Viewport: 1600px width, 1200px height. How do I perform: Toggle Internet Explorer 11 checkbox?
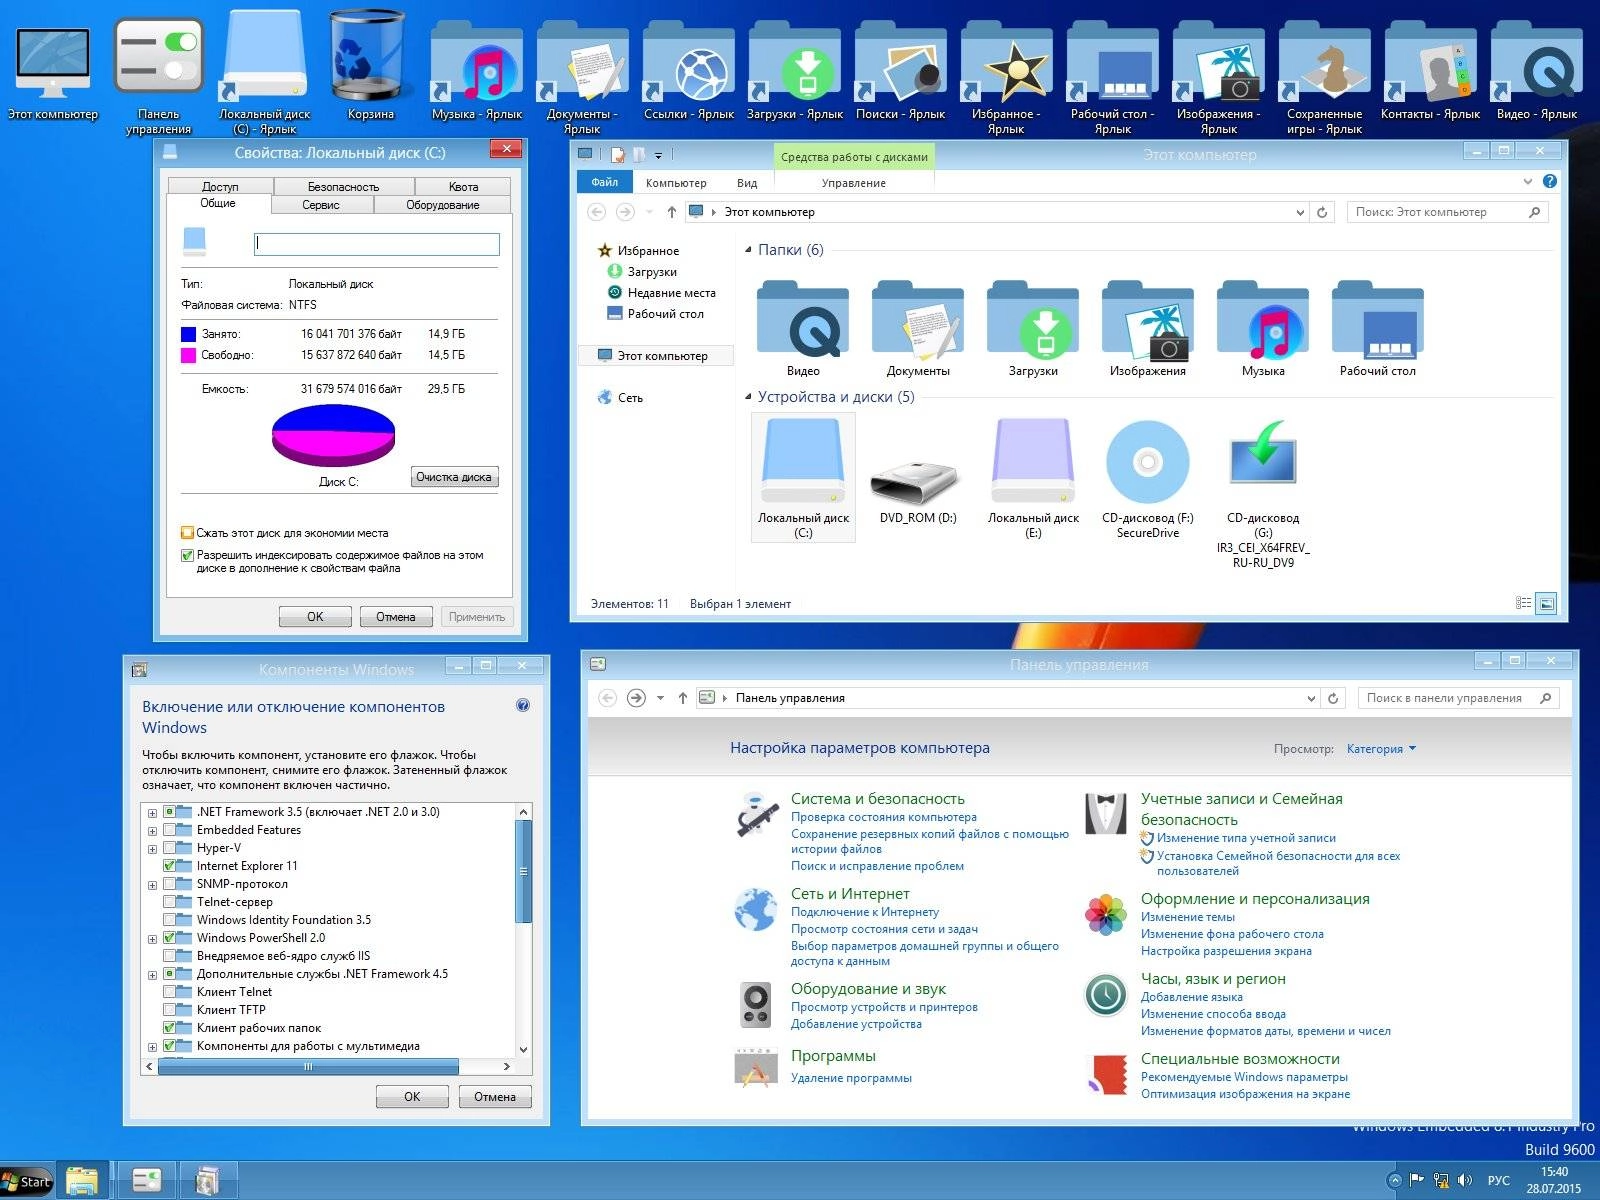[170, 866]
